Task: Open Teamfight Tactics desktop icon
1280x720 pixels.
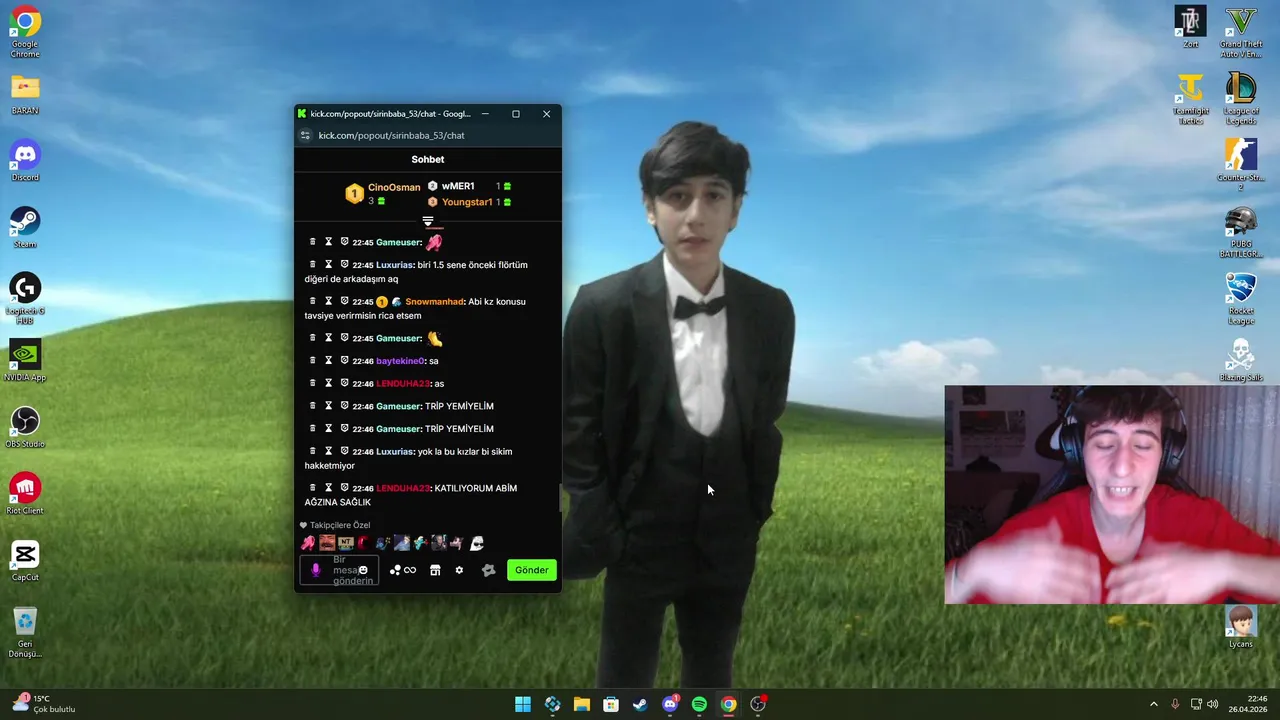Action: pyautogui.click(x=1191, y=99)
